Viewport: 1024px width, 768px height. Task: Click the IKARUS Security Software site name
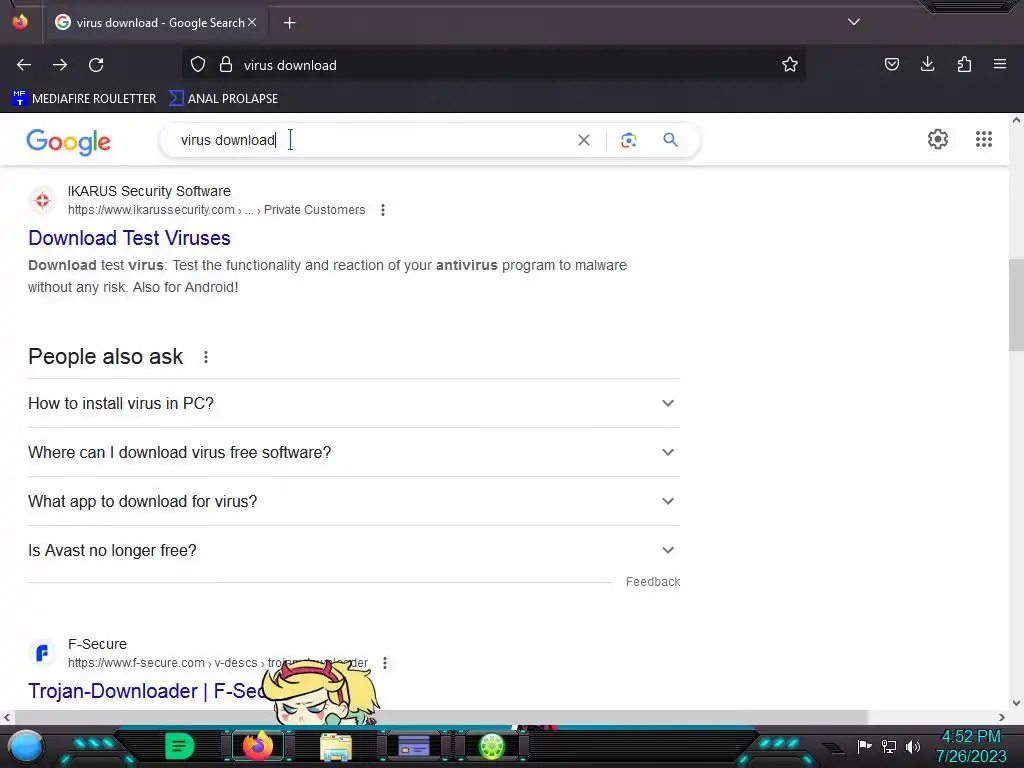(x=149, y=191)
